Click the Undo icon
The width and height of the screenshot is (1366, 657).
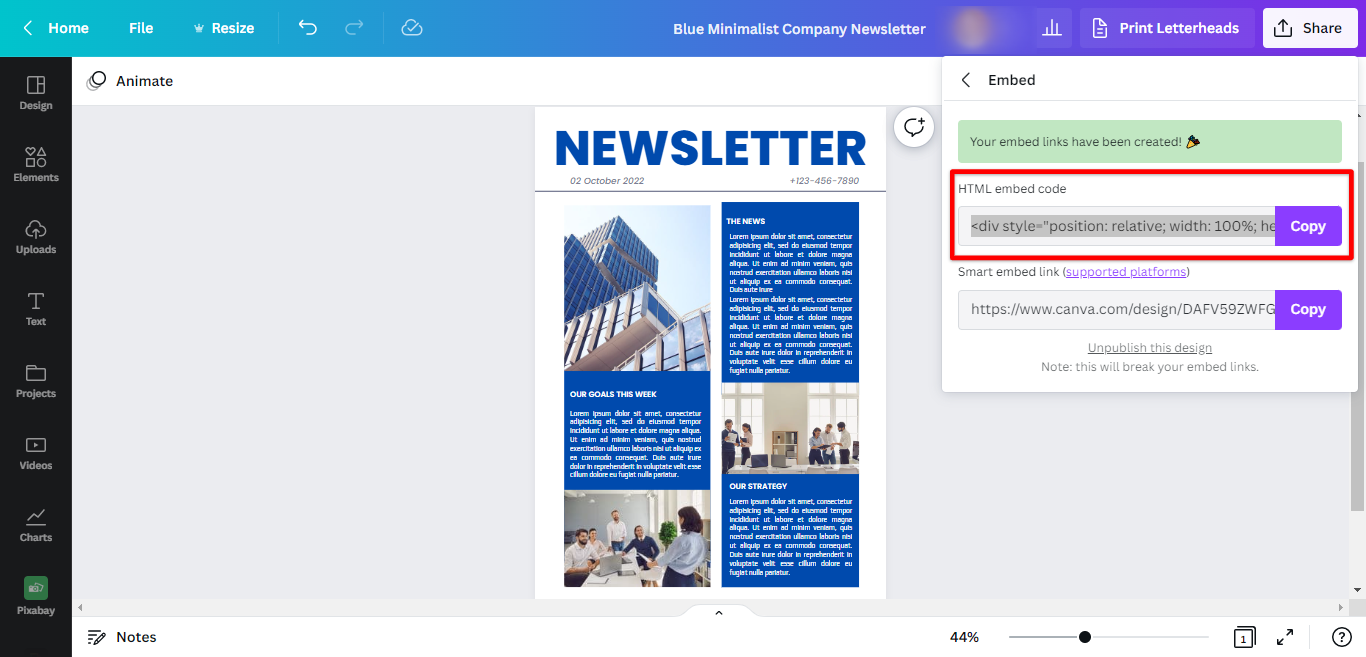pyautogui.click(x=307, y=28)
